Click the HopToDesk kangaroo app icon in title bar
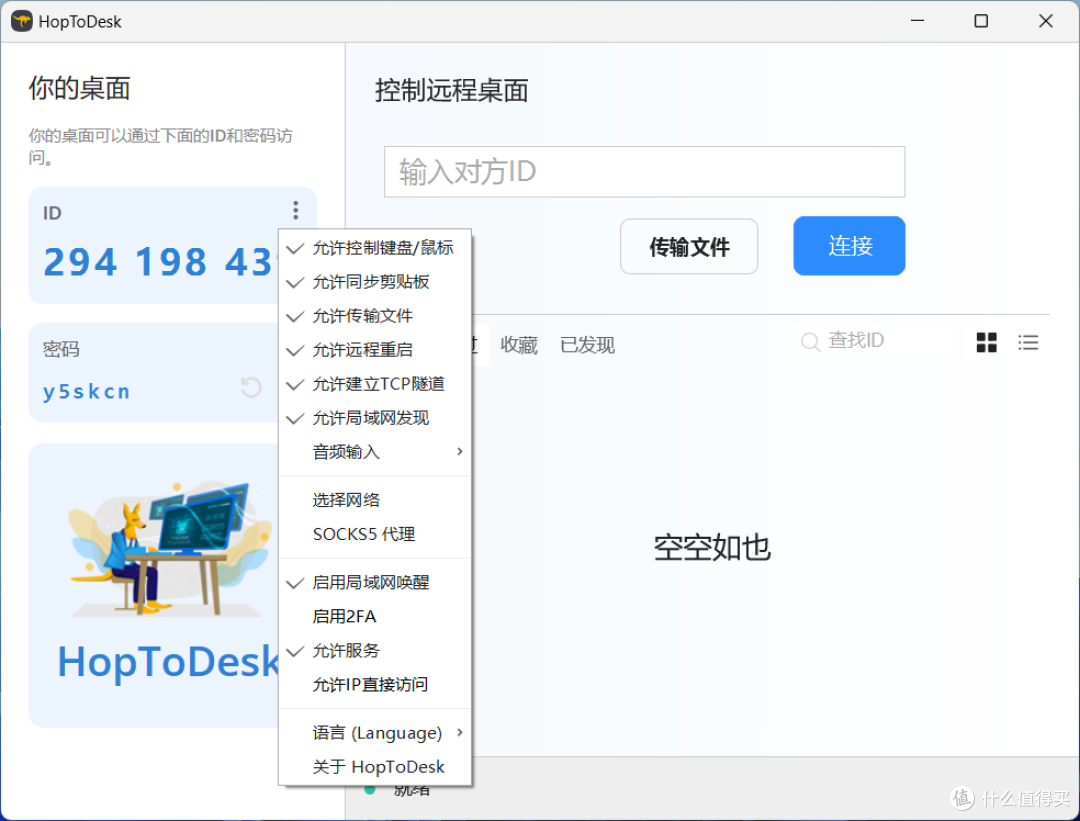The image size is (1080, 821). coord(21,21)
